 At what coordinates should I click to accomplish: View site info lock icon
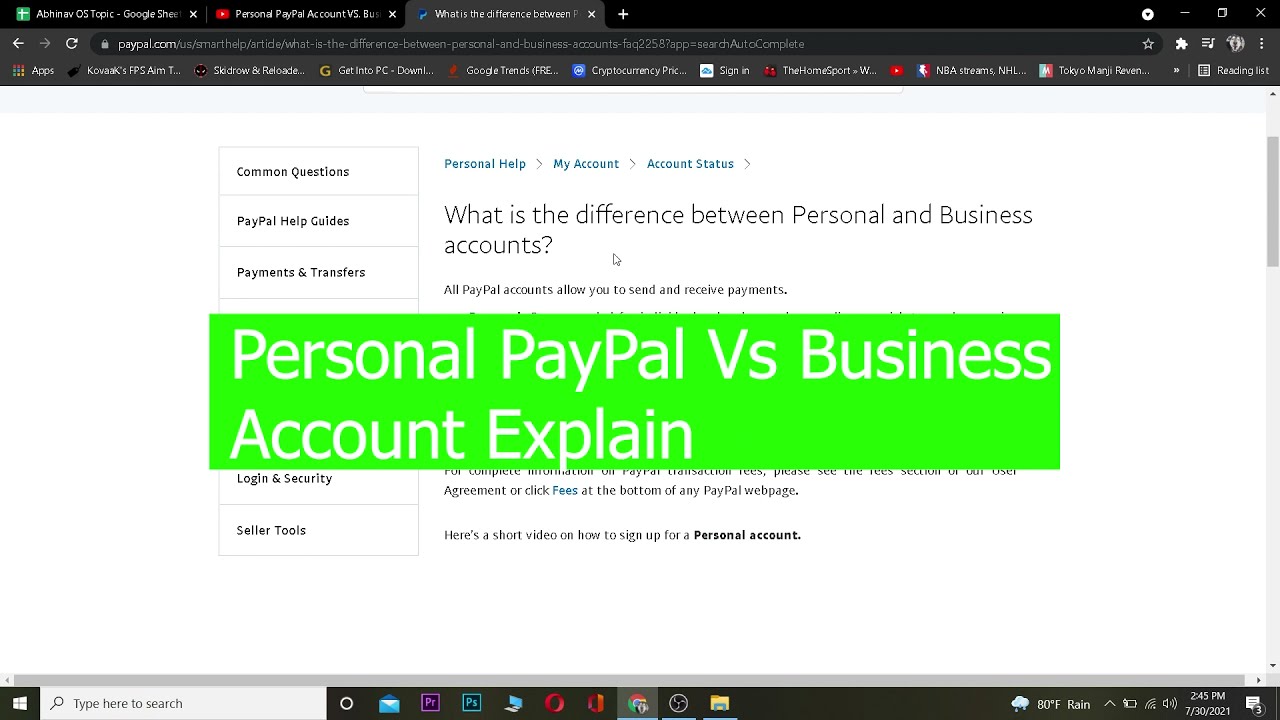pos(104,44)
